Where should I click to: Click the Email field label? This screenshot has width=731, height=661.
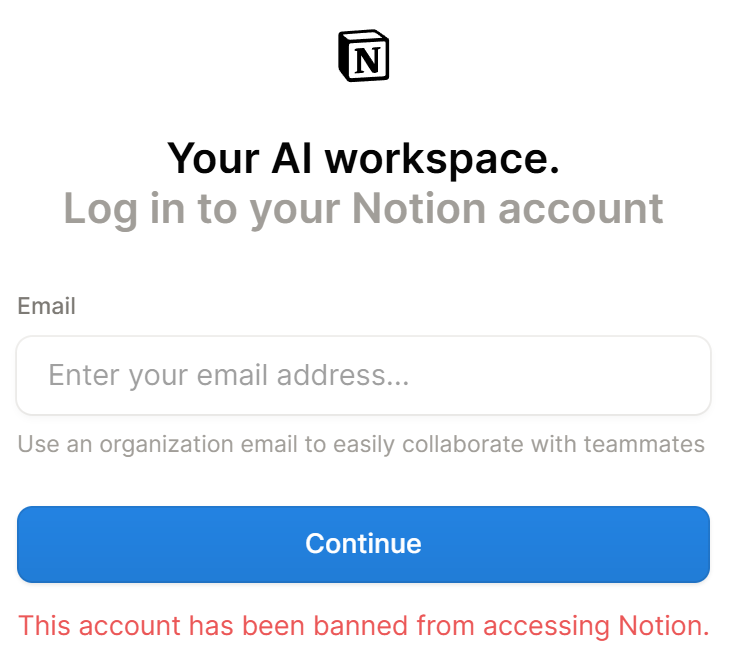(x=46, y=306)
